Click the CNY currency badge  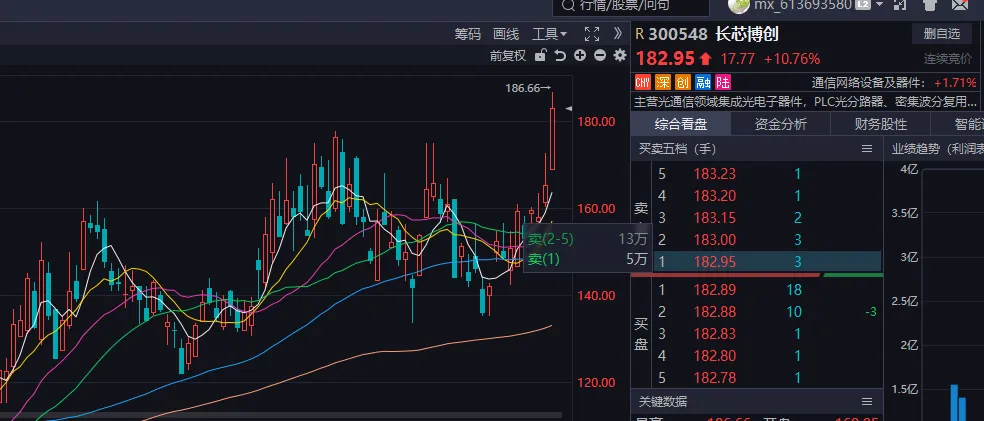643,82
